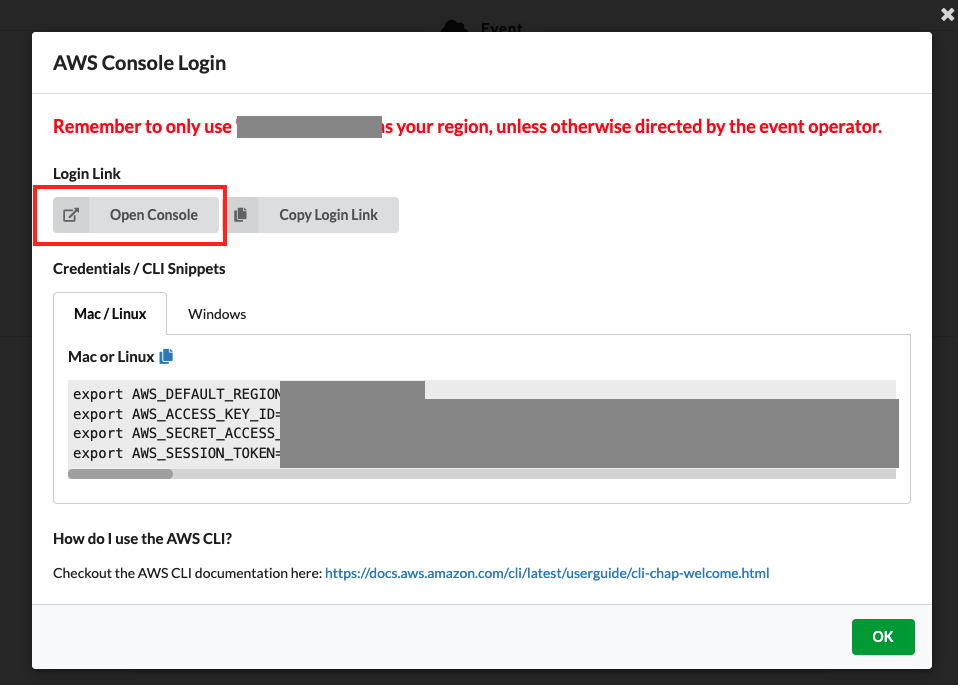Click the export AWS_DEFAULT_REGION line
Screen dimensions: 958x685
177,394
